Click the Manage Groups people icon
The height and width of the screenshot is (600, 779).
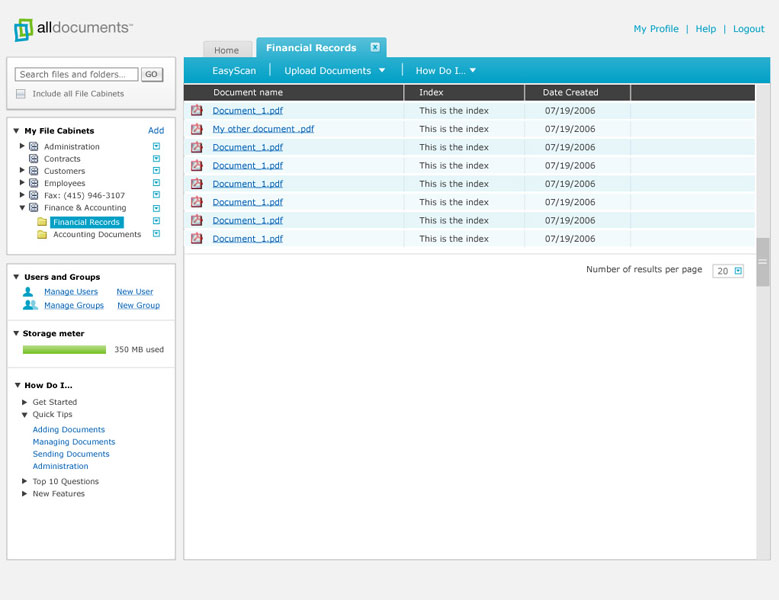(30, 305)
